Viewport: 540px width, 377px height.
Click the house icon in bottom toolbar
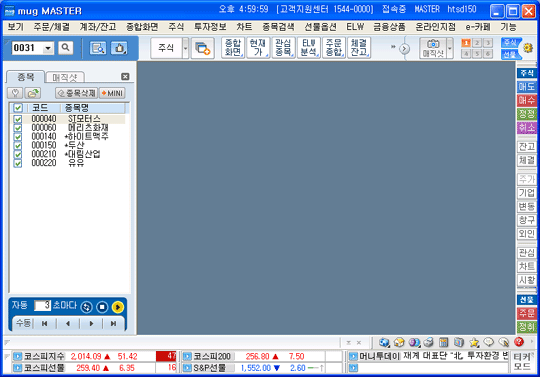pos(399,342)
